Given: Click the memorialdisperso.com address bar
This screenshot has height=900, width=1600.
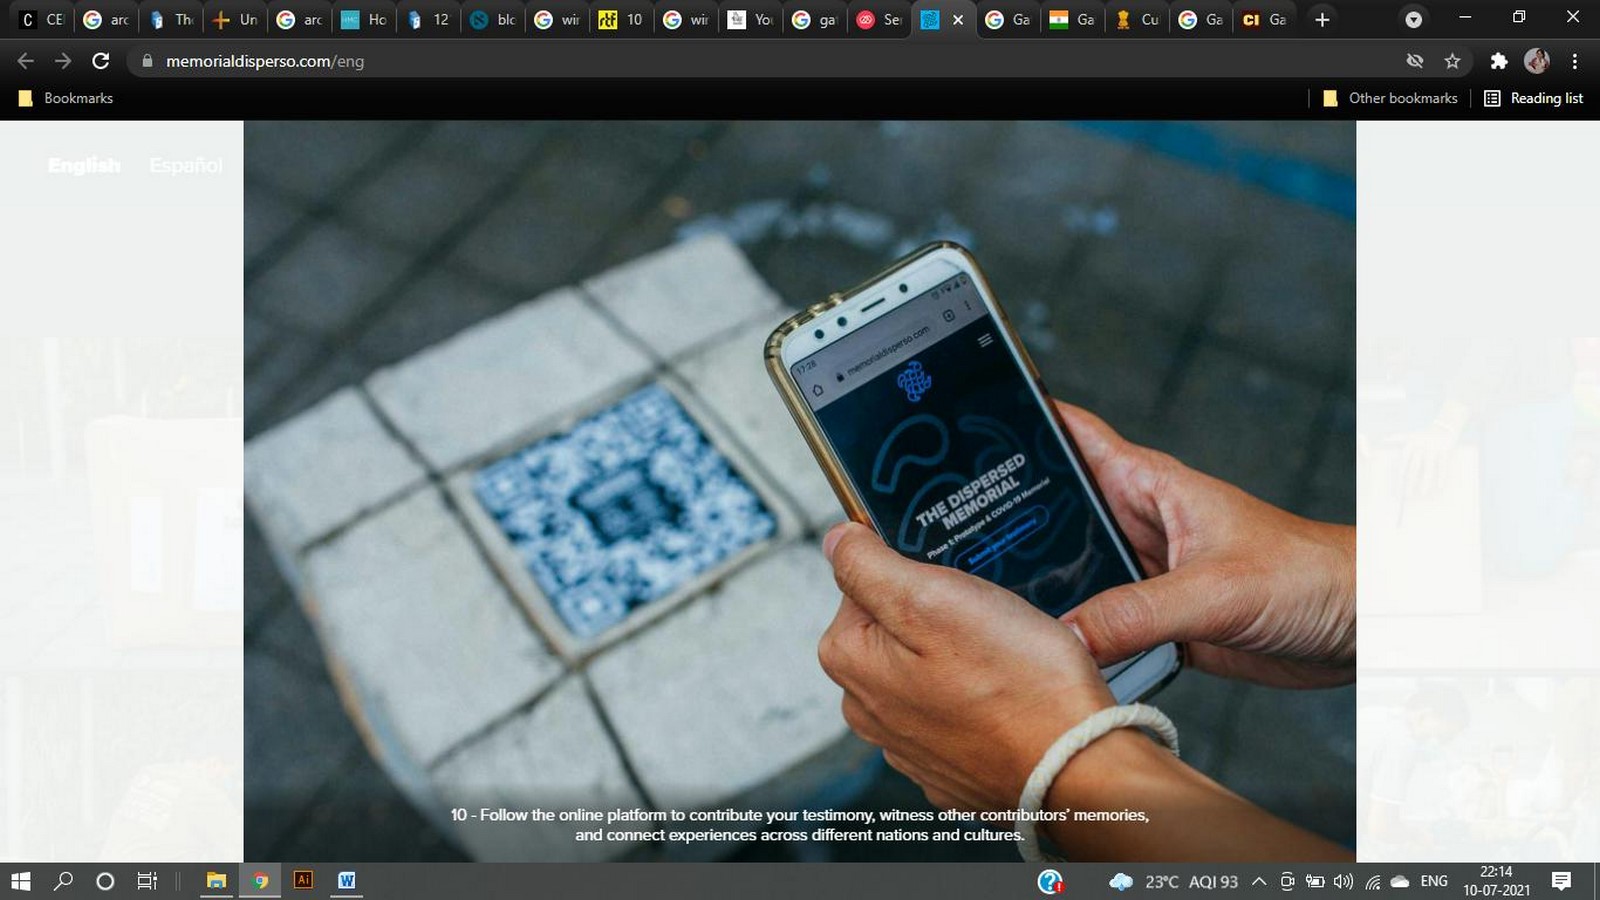Looking at the screenshot, I should click(760, 61).
